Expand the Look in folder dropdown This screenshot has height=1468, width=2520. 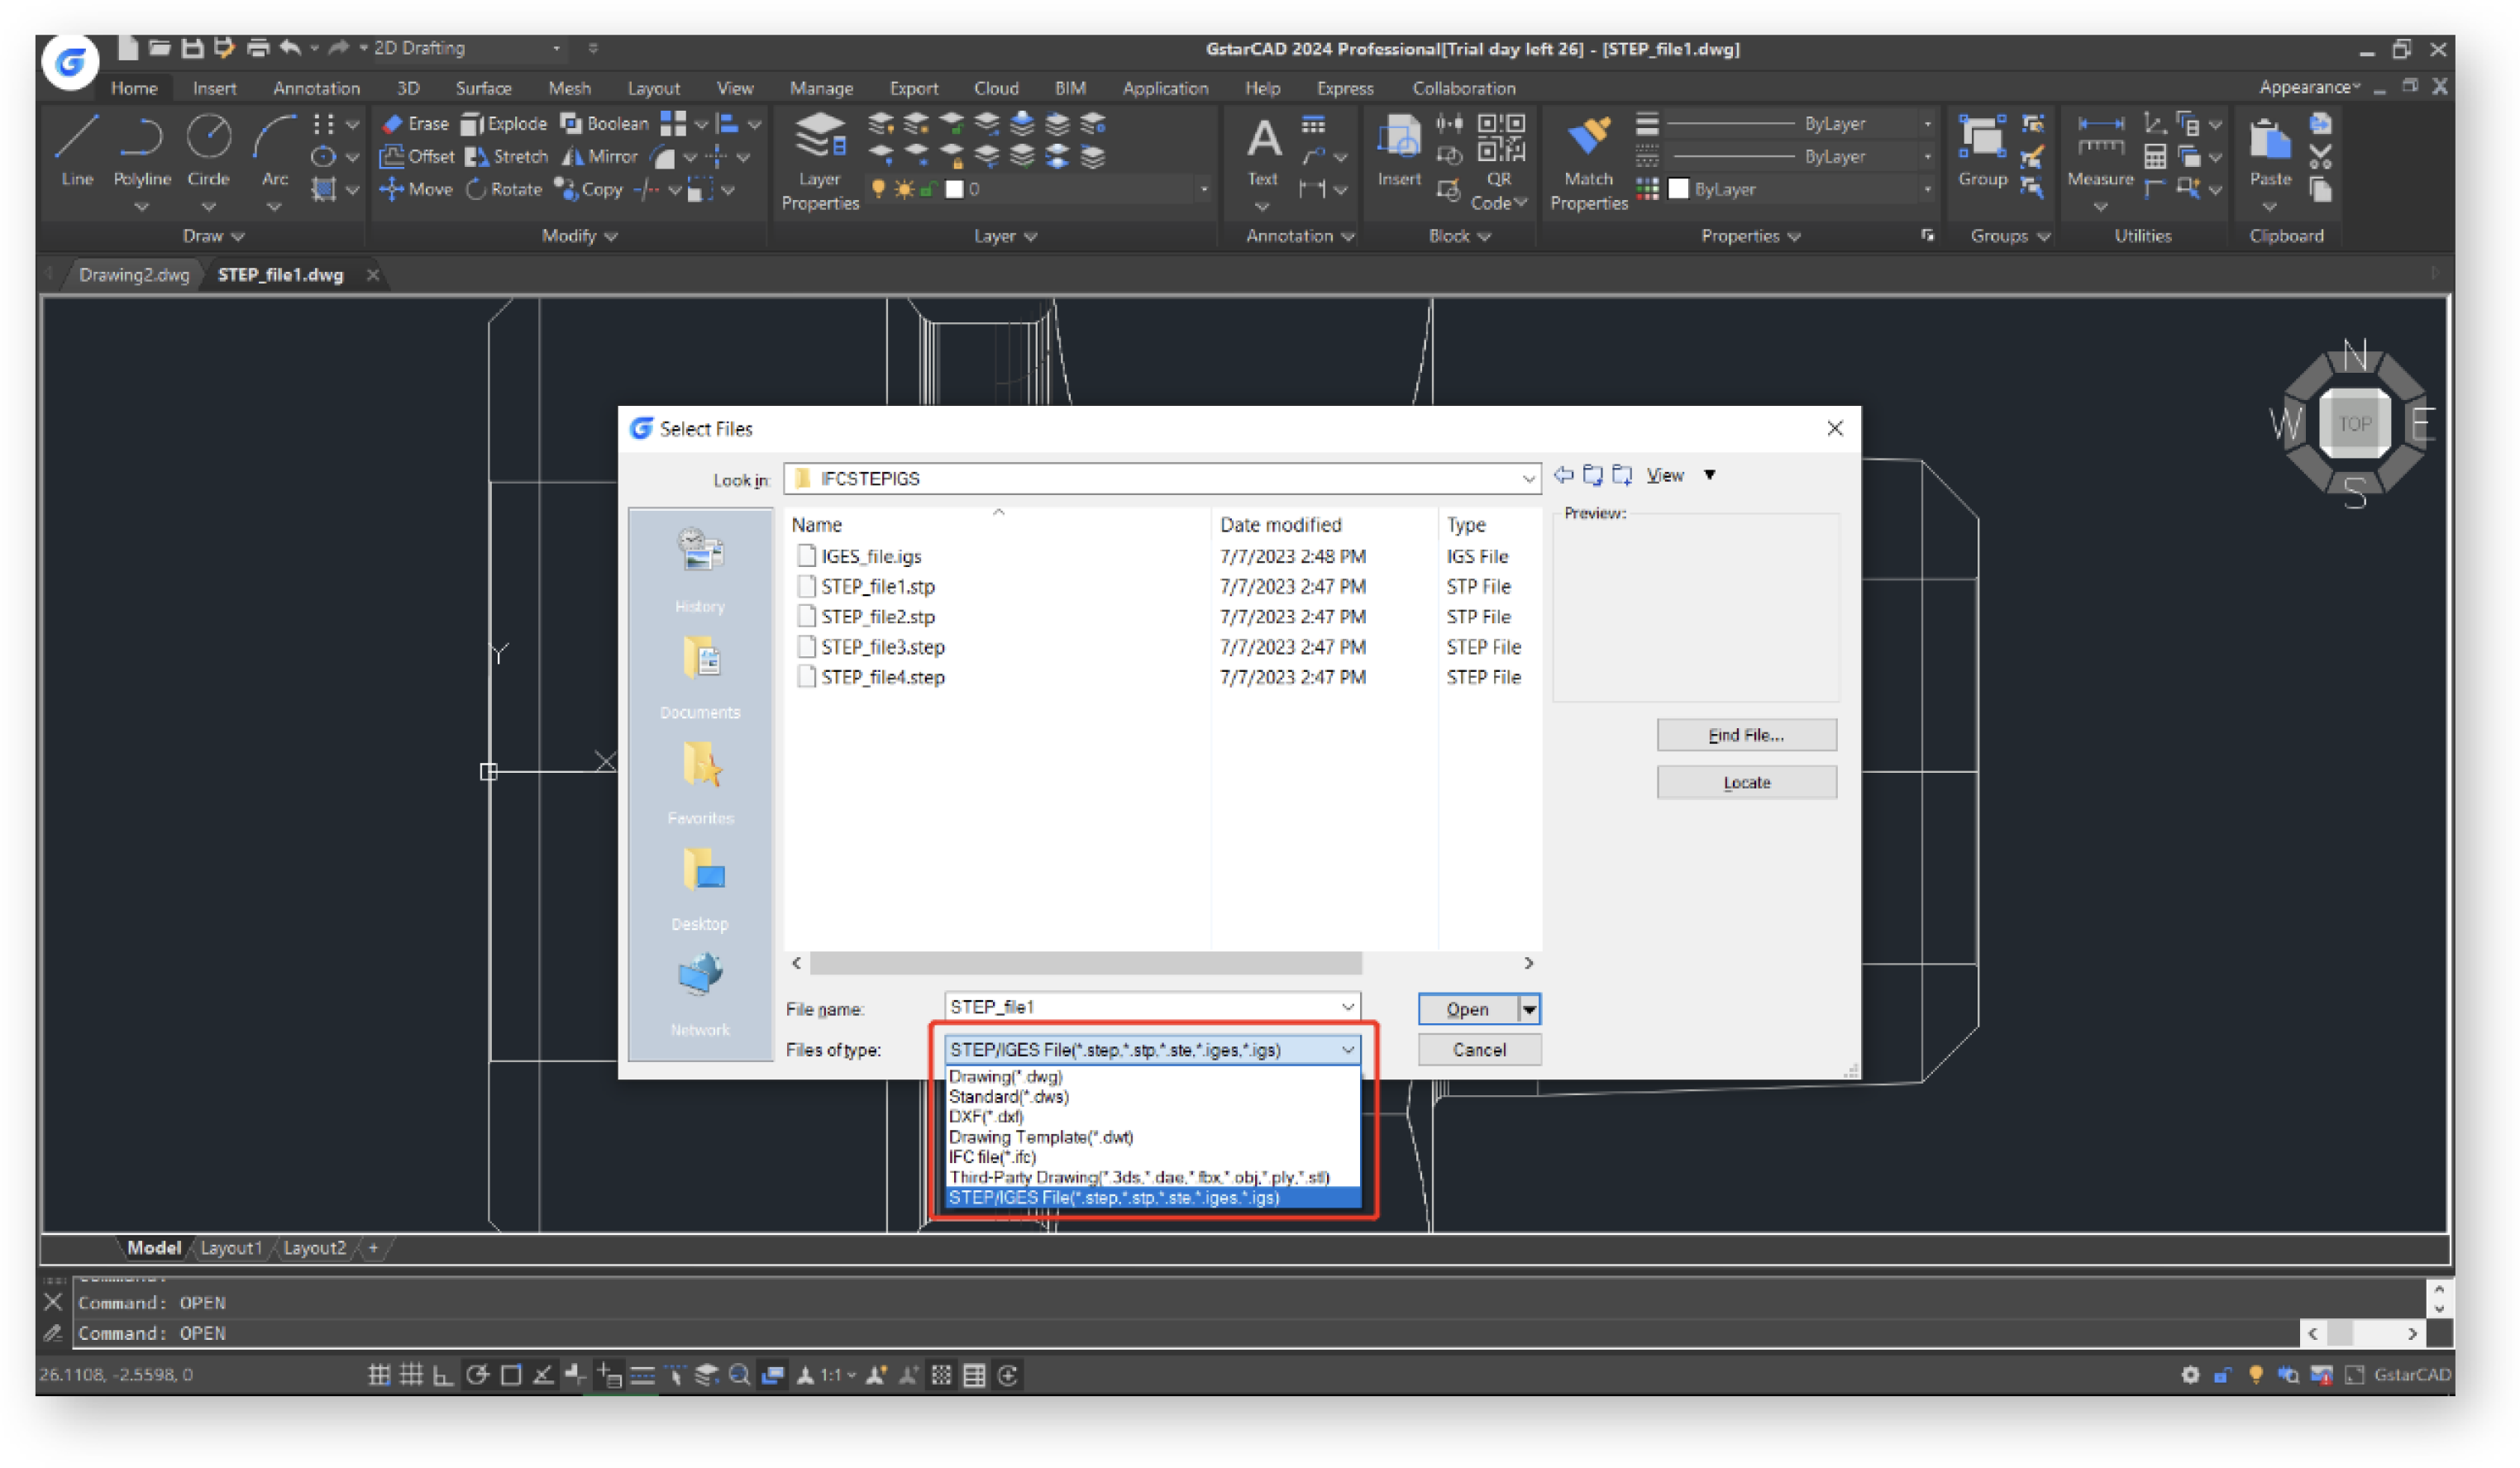pos(1528,479)
